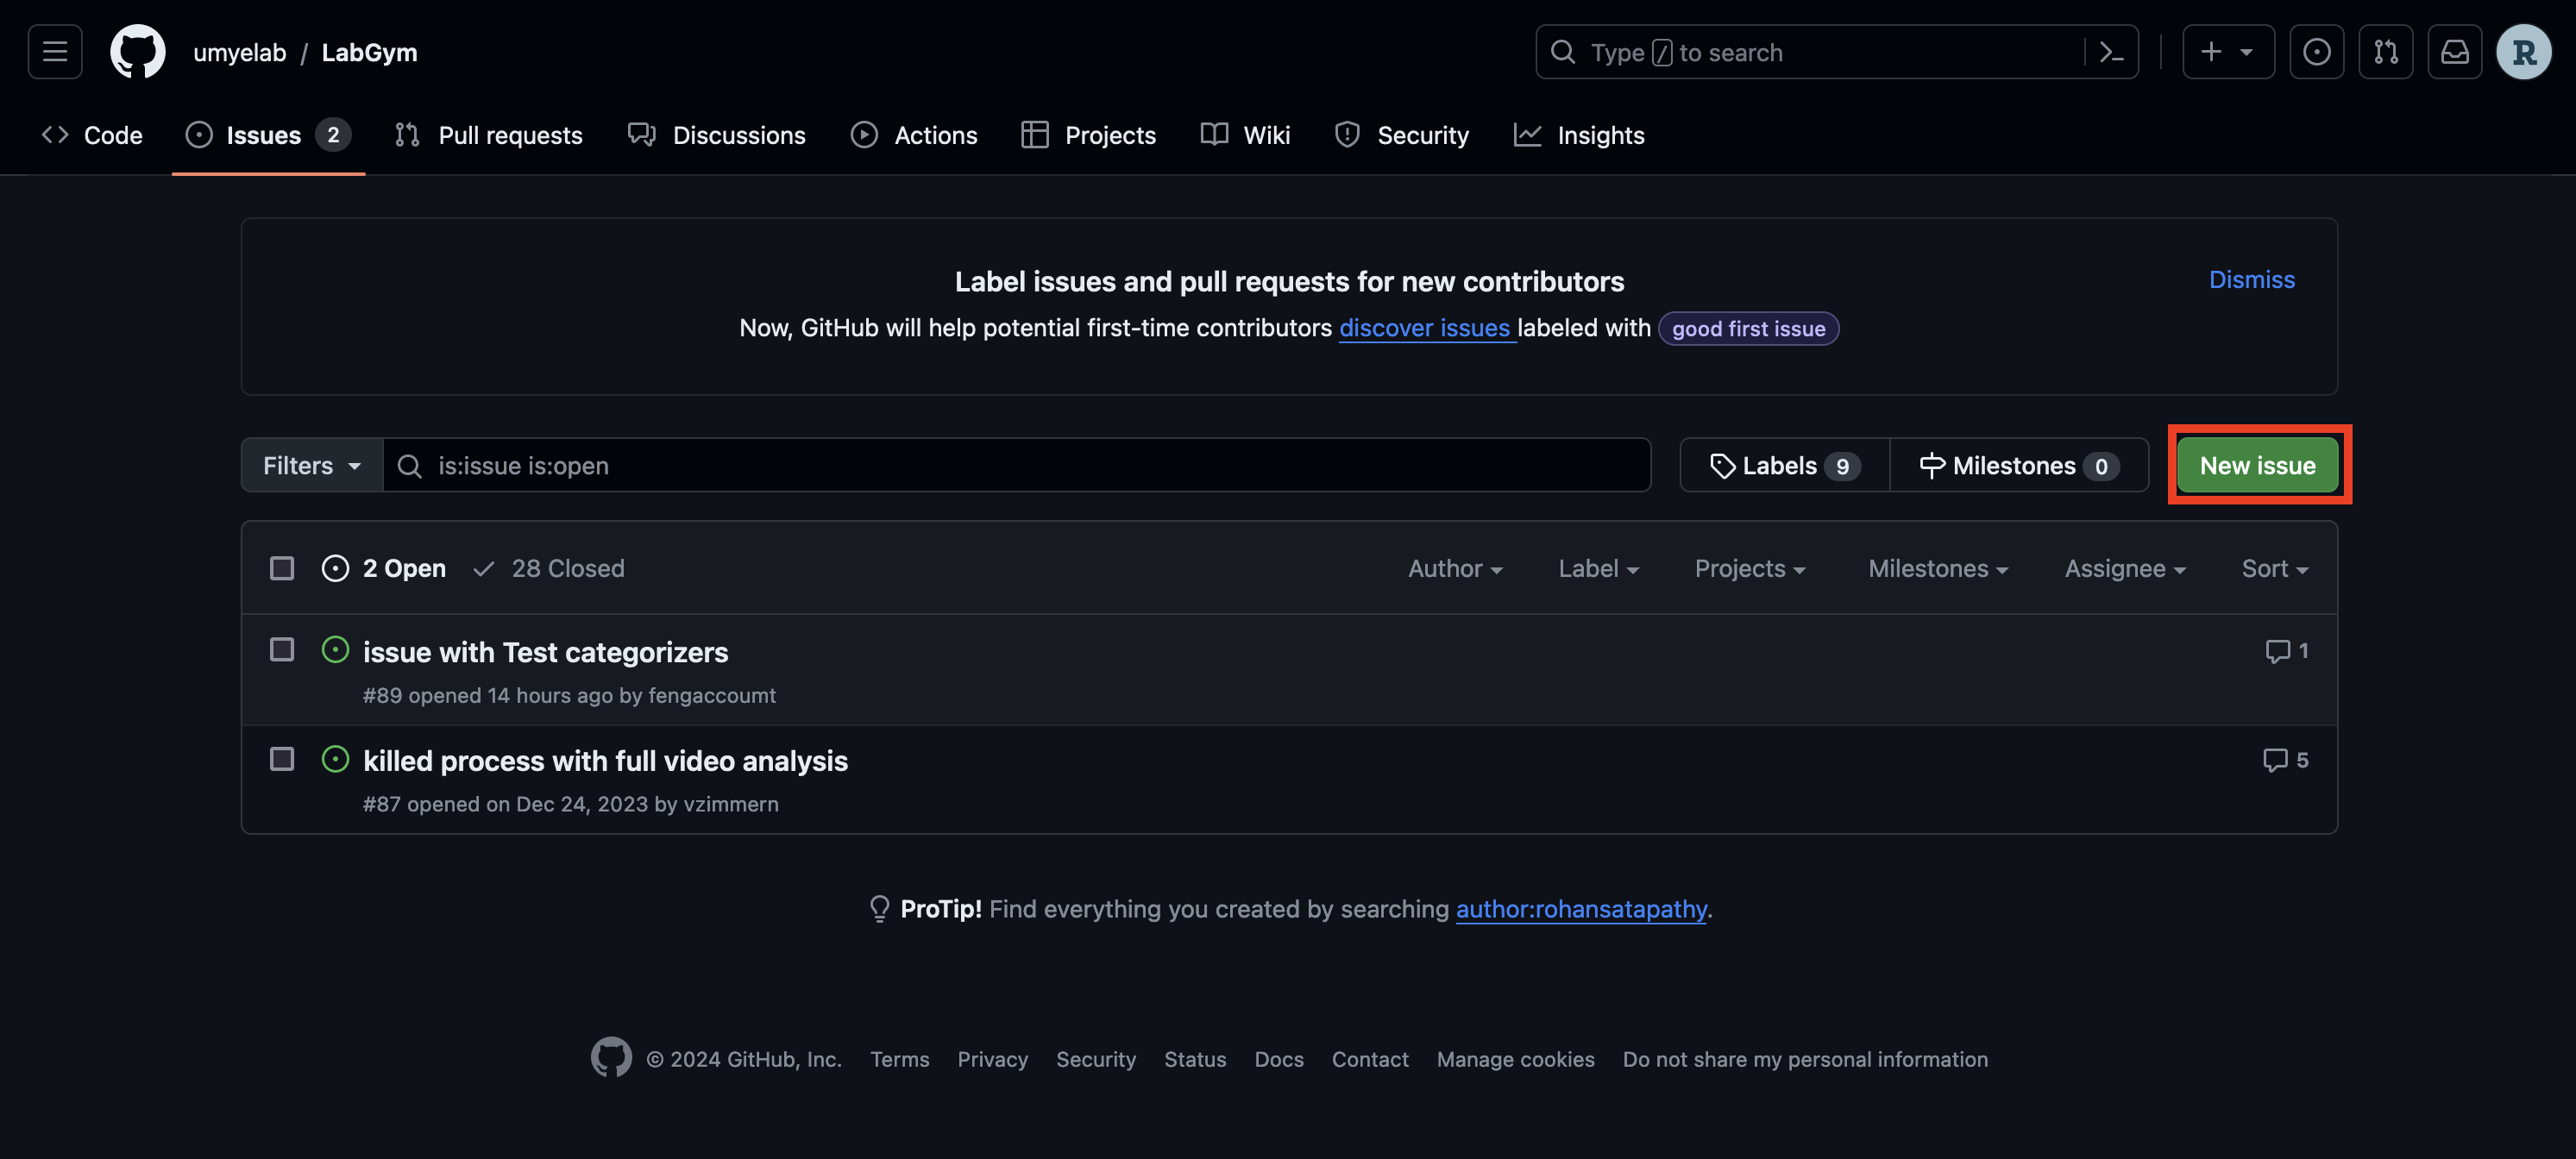Select checkbox for issue with Test categorizers
The image size is (2576, 1159).
(x=282, y=649)
